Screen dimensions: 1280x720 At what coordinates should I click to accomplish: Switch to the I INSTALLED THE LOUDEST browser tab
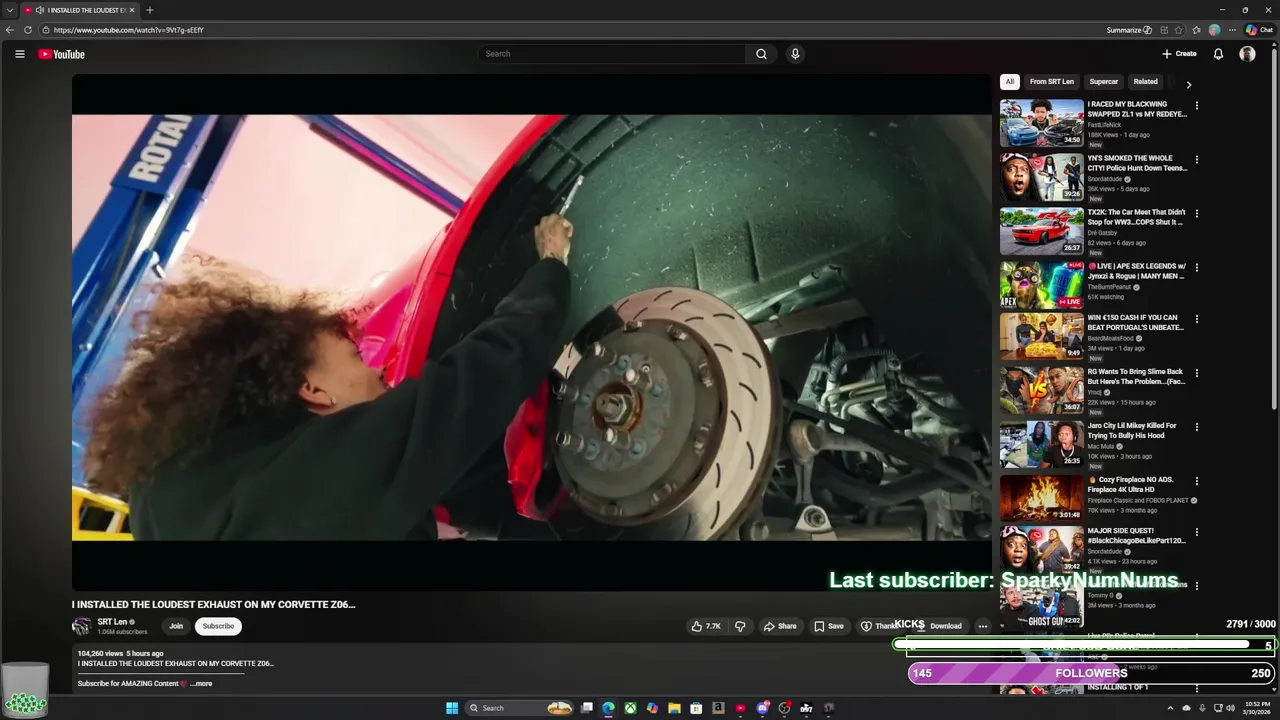click(80, 10)
